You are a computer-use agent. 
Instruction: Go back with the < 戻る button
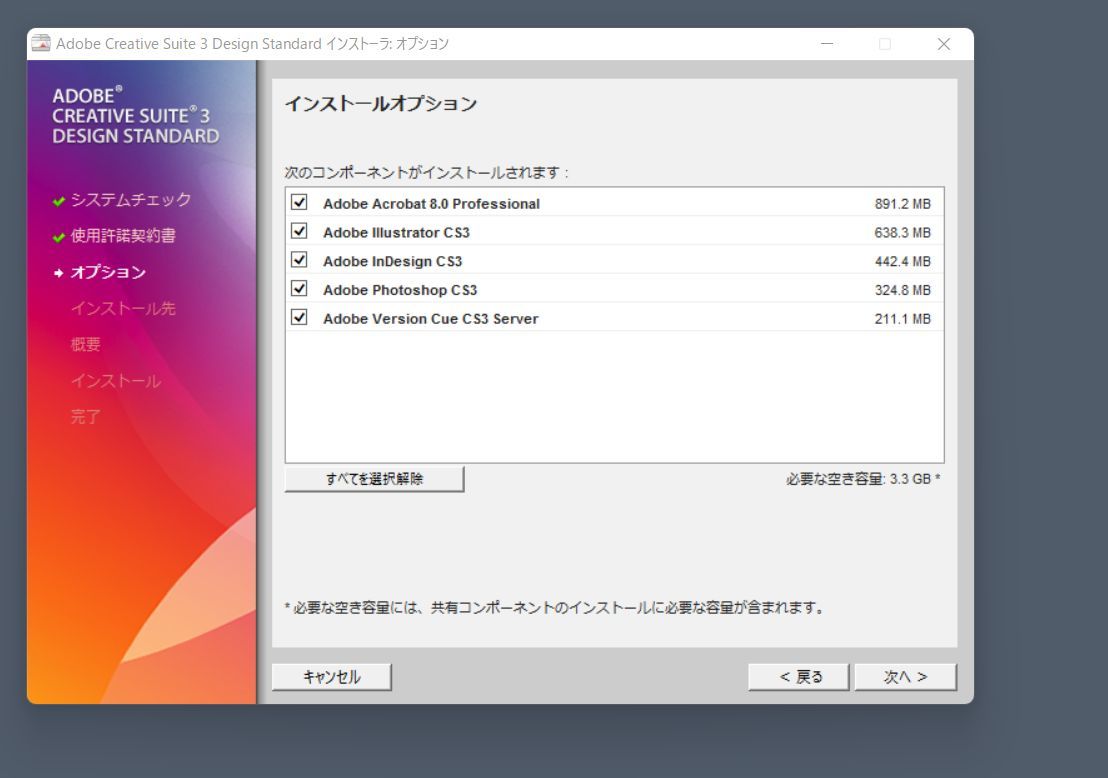pyautogui.click(x=798, y=677)
